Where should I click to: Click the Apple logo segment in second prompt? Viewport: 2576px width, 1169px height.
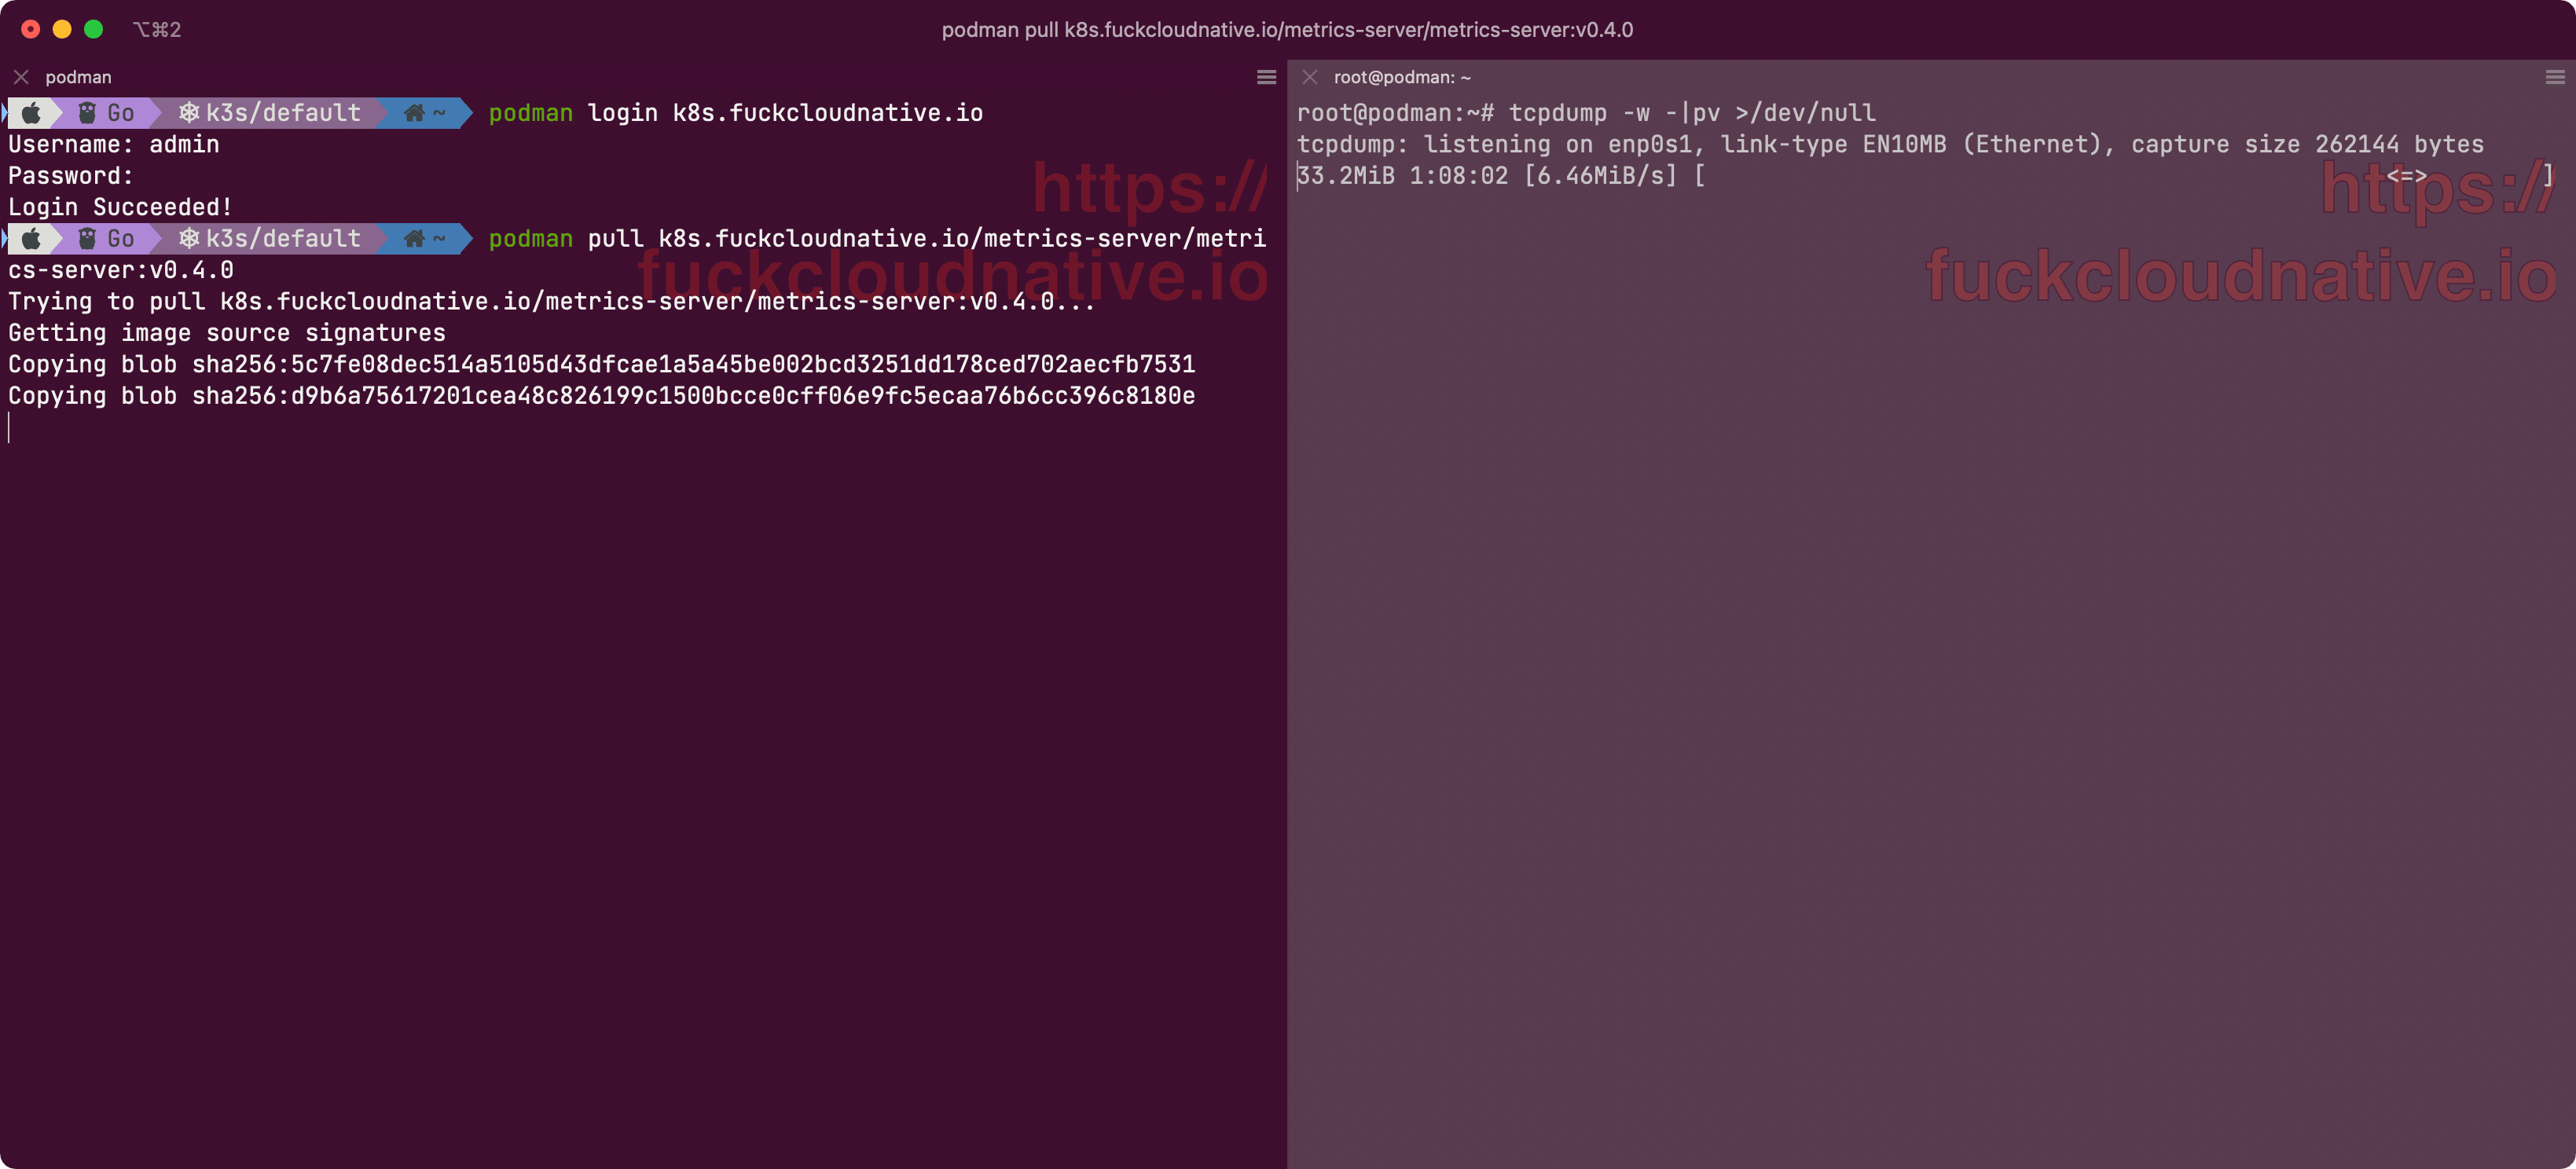coord(32,239)
